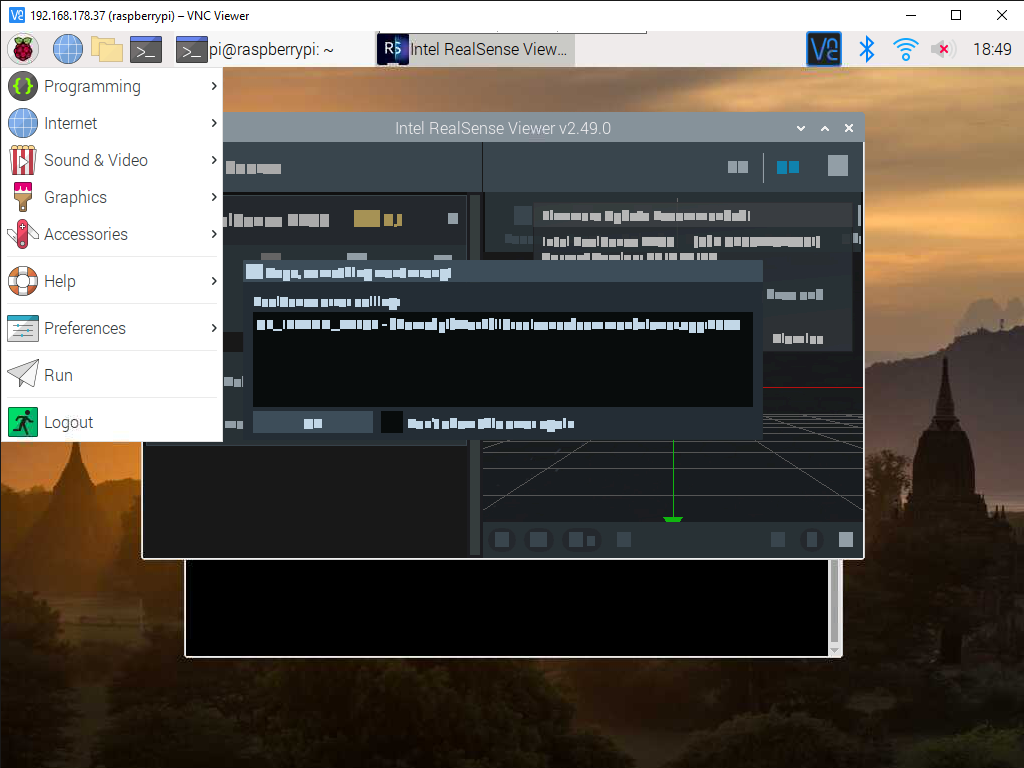Open the Sound & Video menu entry

click(112, 160)
